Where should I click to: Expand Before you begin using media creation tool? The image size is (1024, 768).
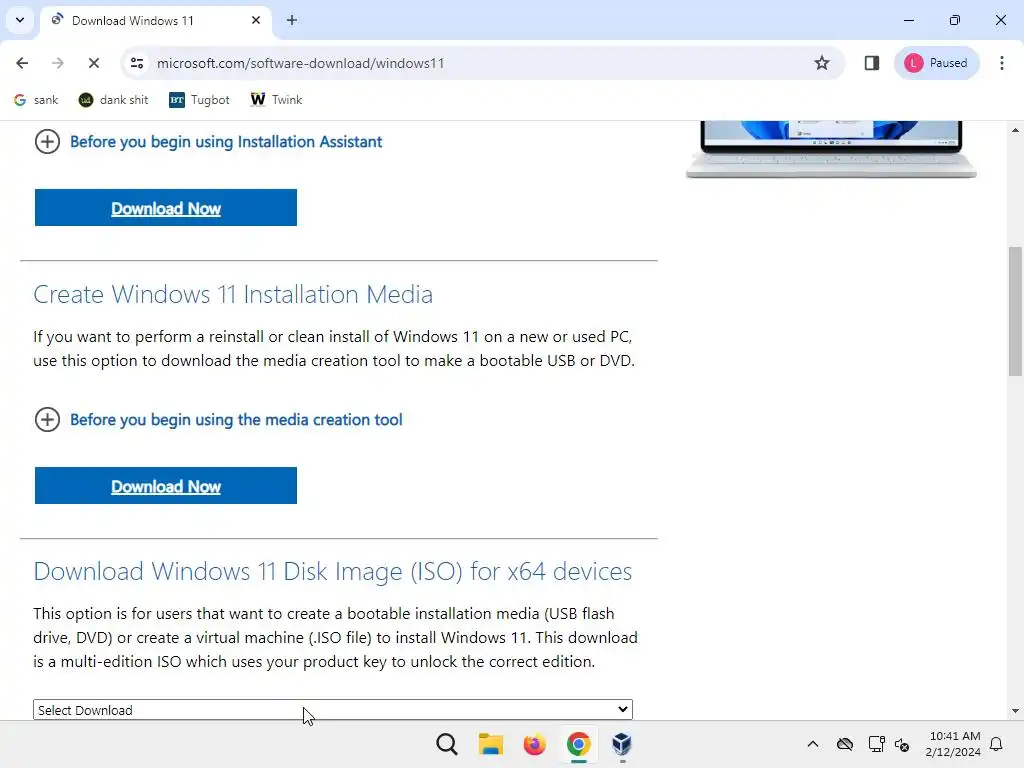tap(218, 419)
